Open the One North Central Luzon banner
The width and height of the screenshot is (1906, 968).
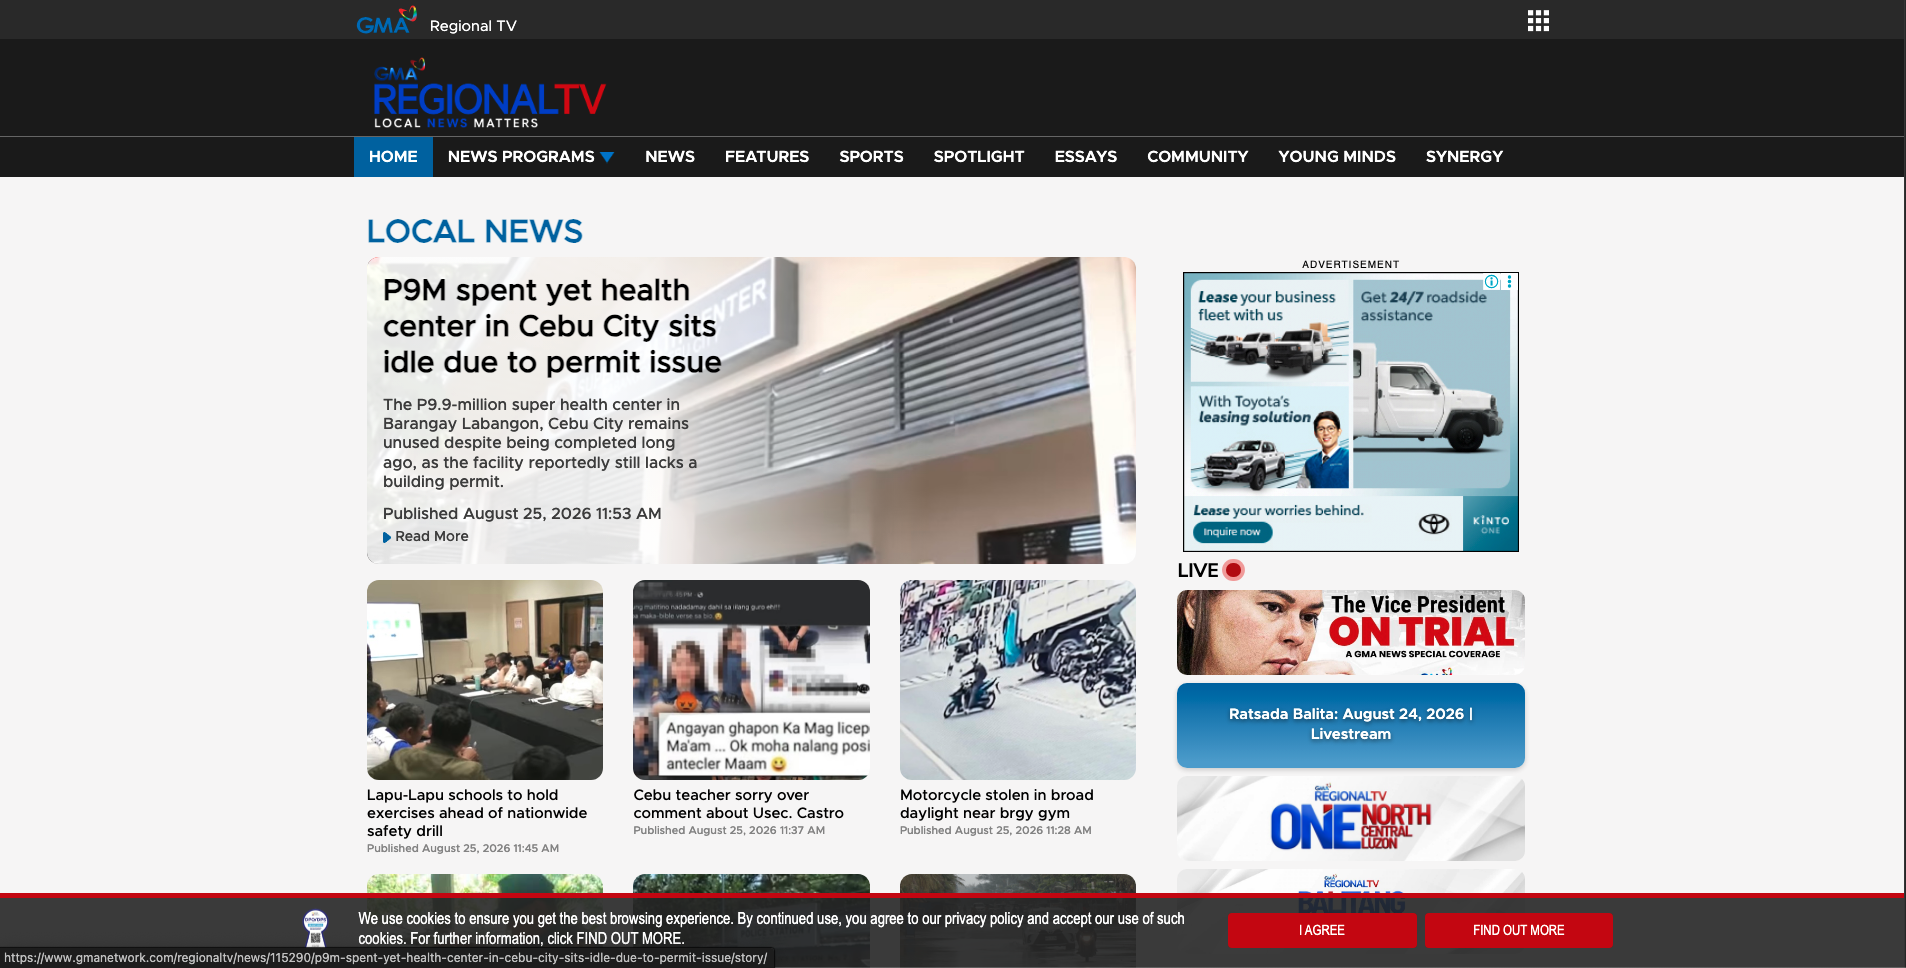1351,819
